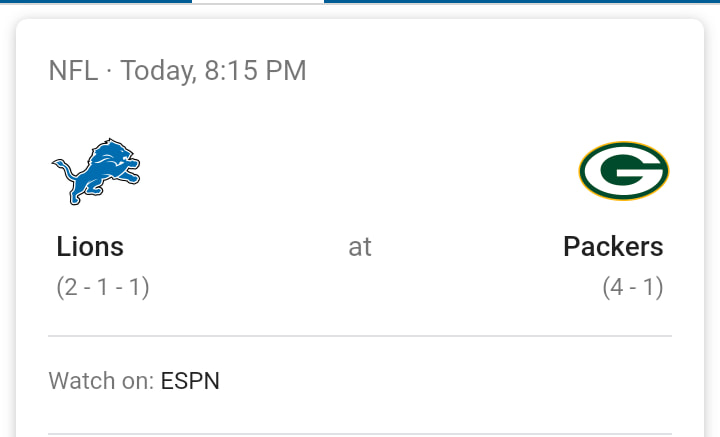Select the Packers record (4 - 1)
This screenshot has height=437, width=720.
click(633, 287)
